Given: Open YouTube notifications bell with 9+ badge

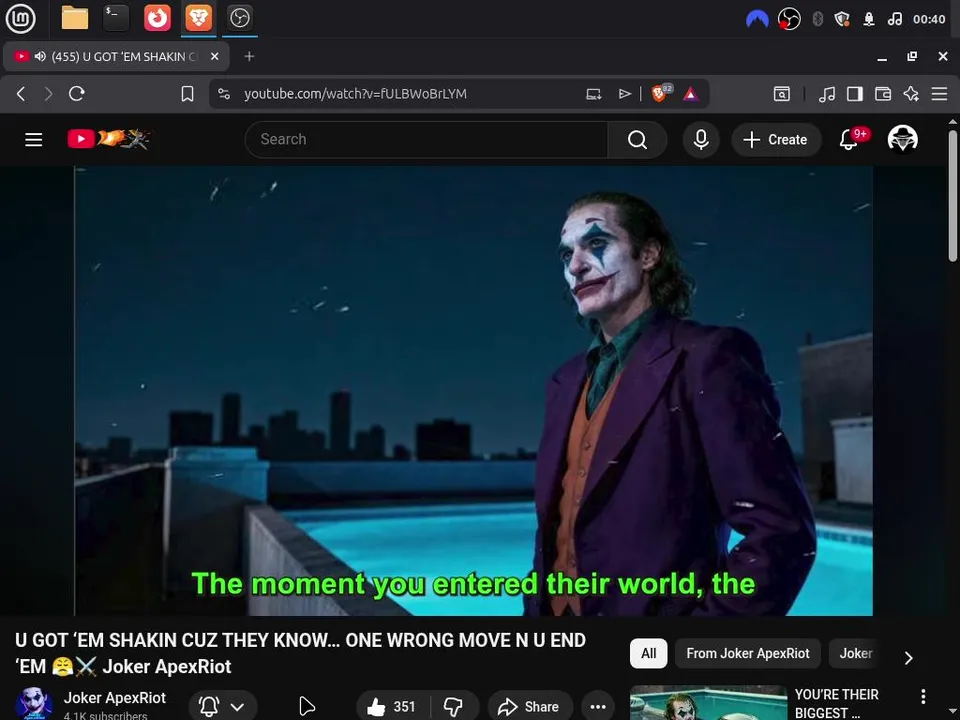Looking at the screenshot, I should 849,140.
